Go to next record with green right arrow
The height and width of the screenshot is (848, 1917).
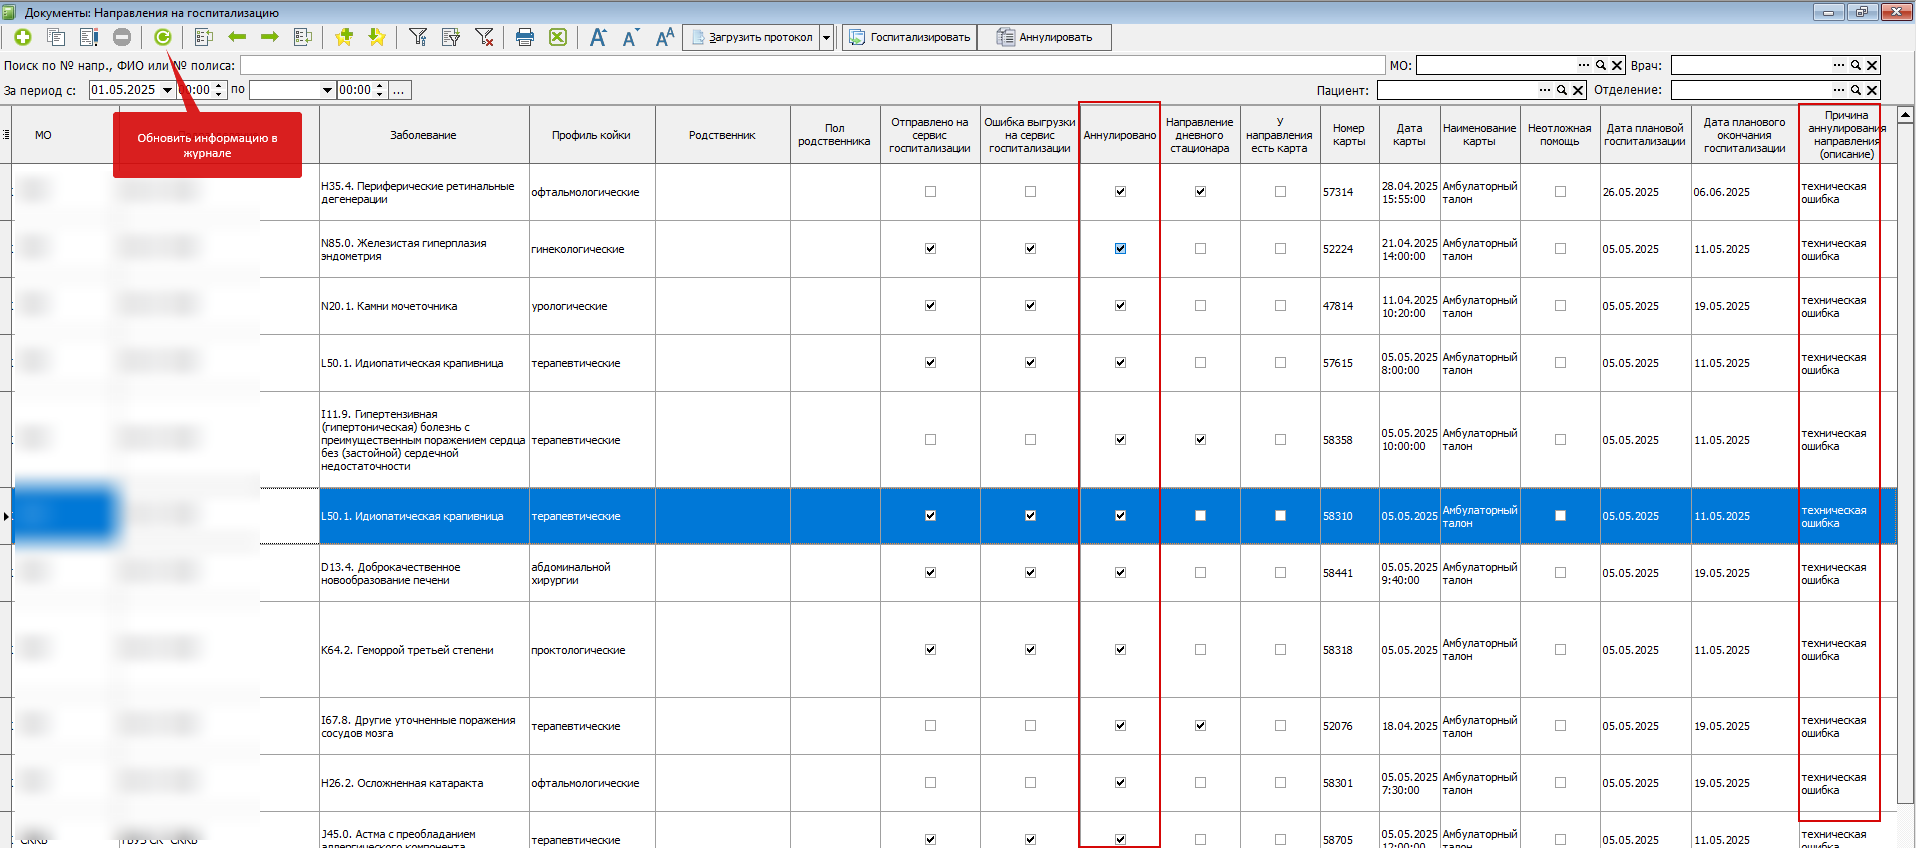pos(270,37)
